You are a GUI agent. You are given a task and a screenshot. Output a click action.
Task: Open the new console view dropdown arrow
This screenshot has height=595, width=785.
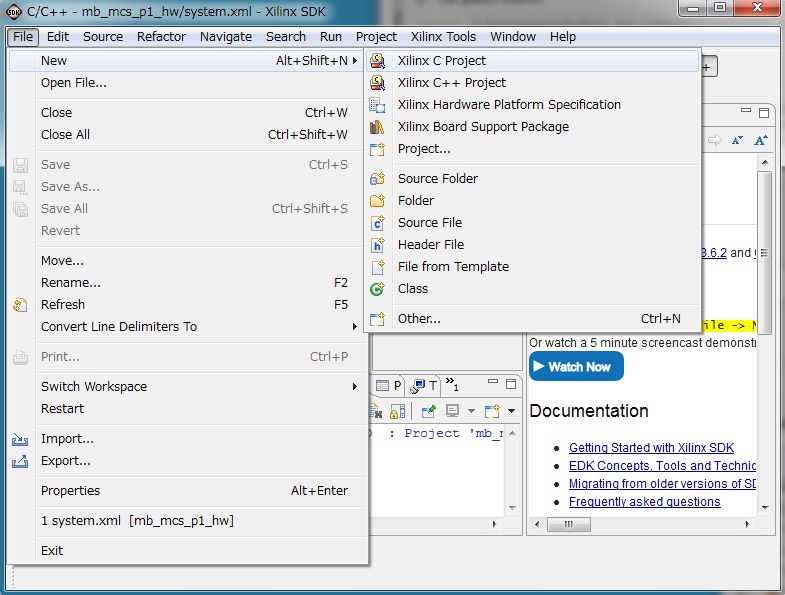(x=511, y=411)
